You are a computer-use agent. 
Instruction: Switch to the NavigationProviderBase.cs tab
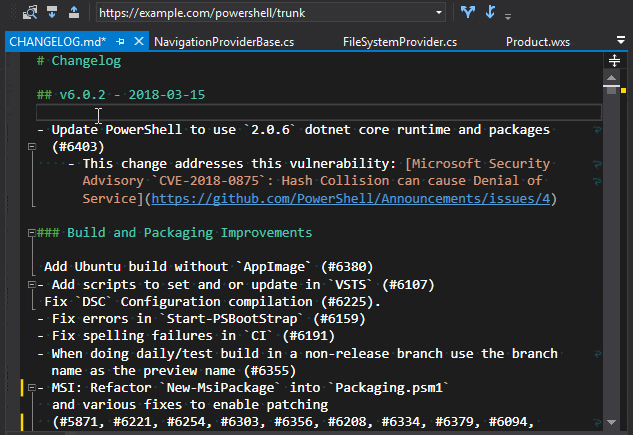224,42
